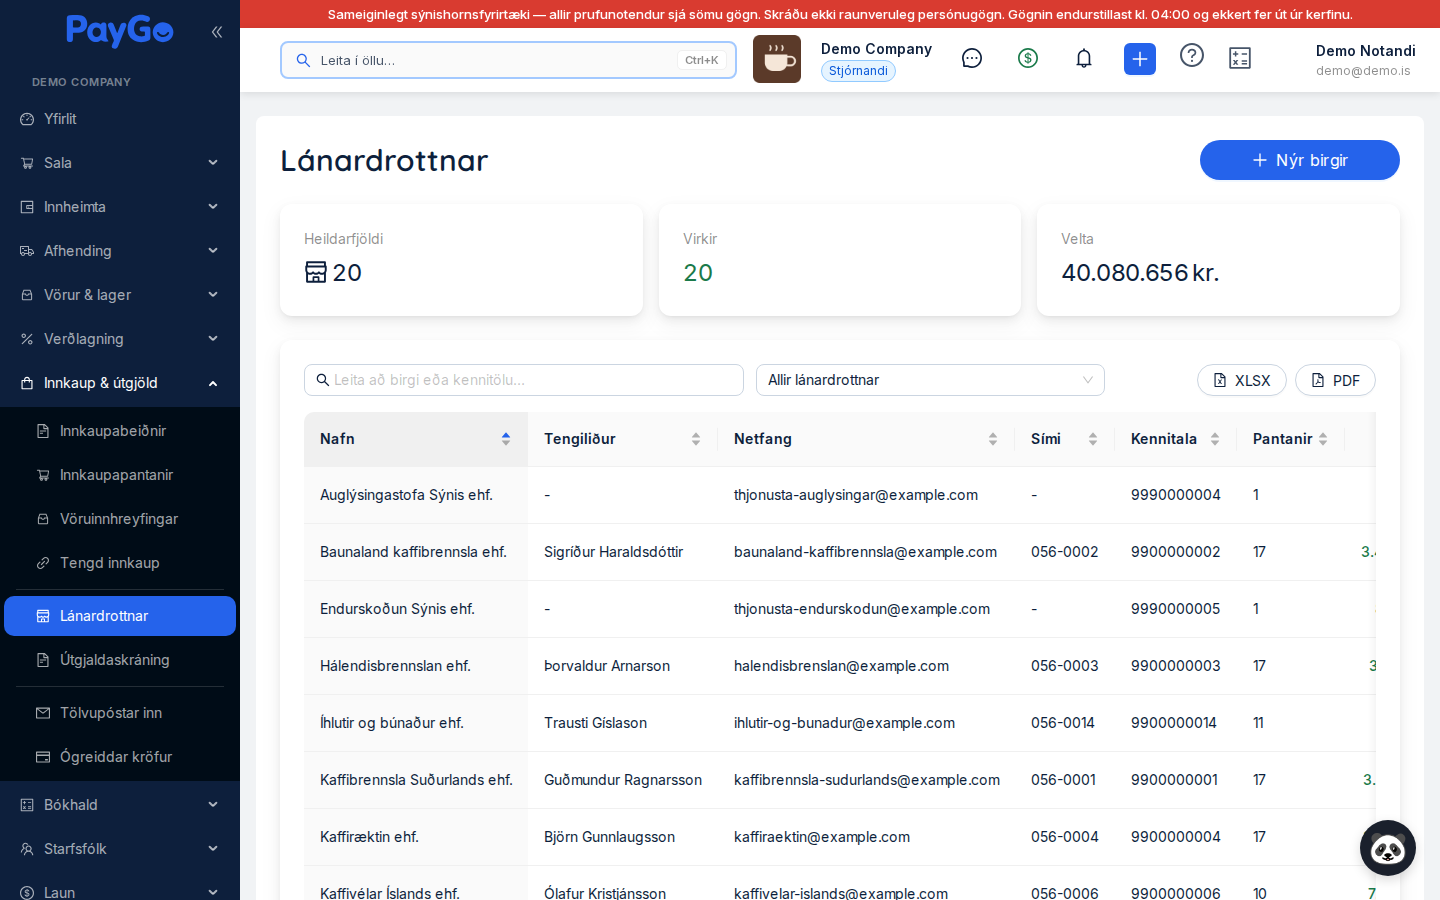1440x900 pixels.
Task: Open Útgjaldaskráning in the sidebar
Action: point(120,660)
